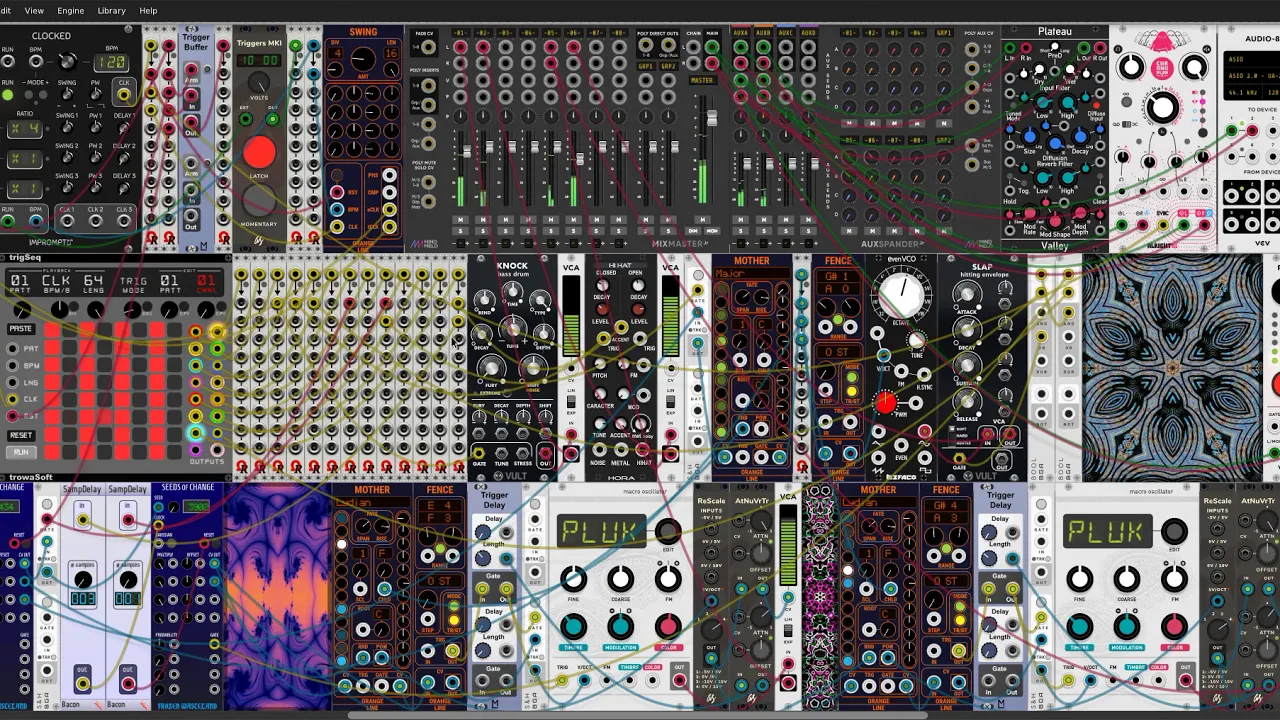
Task: Toggle the green RUN button on Clocked
Action: 8,96
